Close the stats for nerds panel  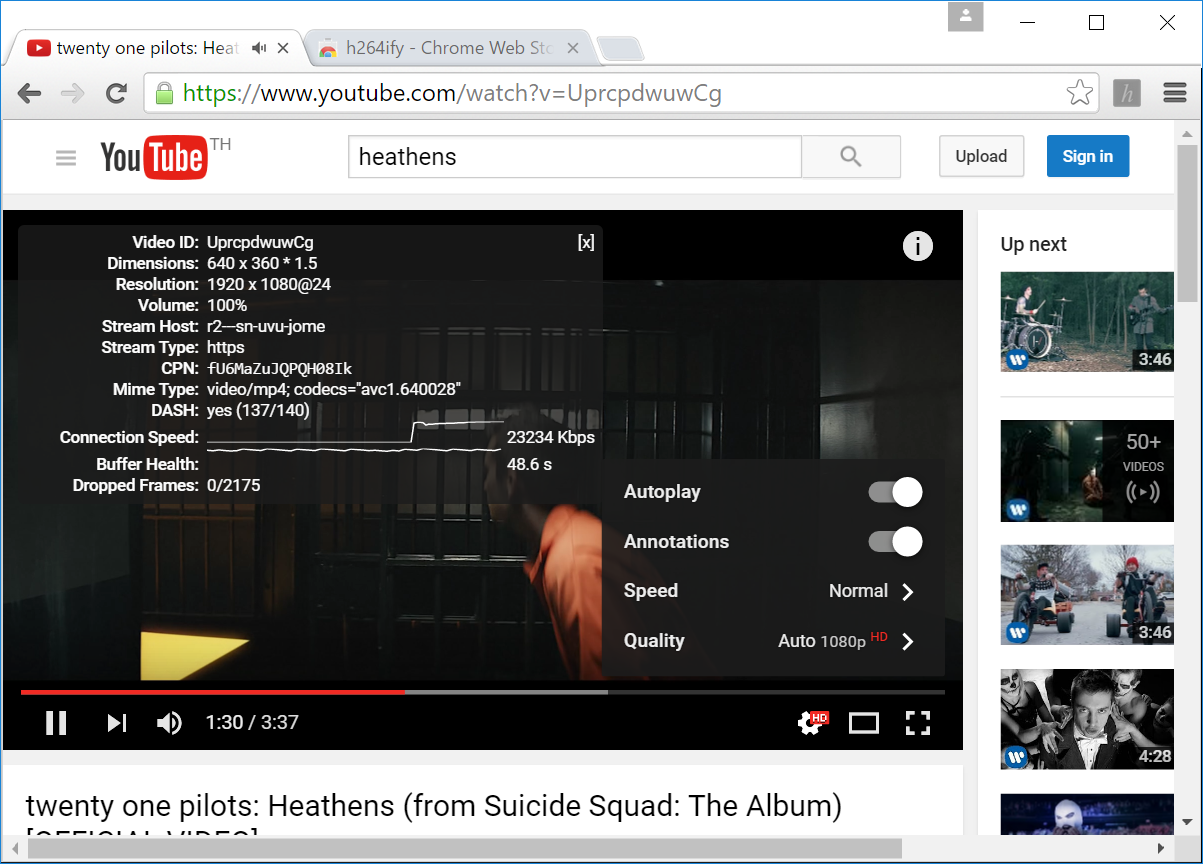pyautogui.click(x=586, y=242)
